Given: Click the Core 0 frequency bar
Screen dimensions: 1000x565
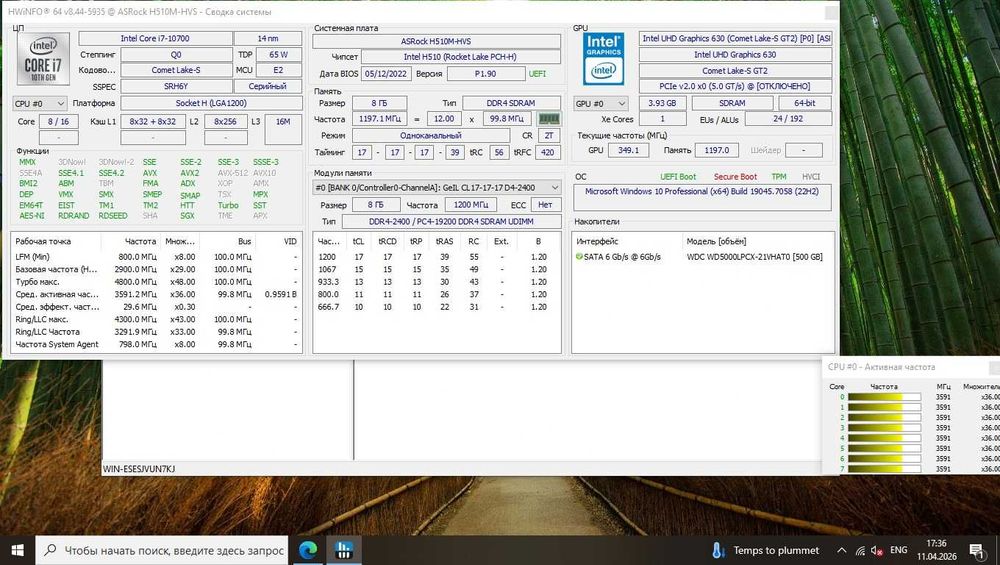Looking at the screenshot, I should [884, 397].
